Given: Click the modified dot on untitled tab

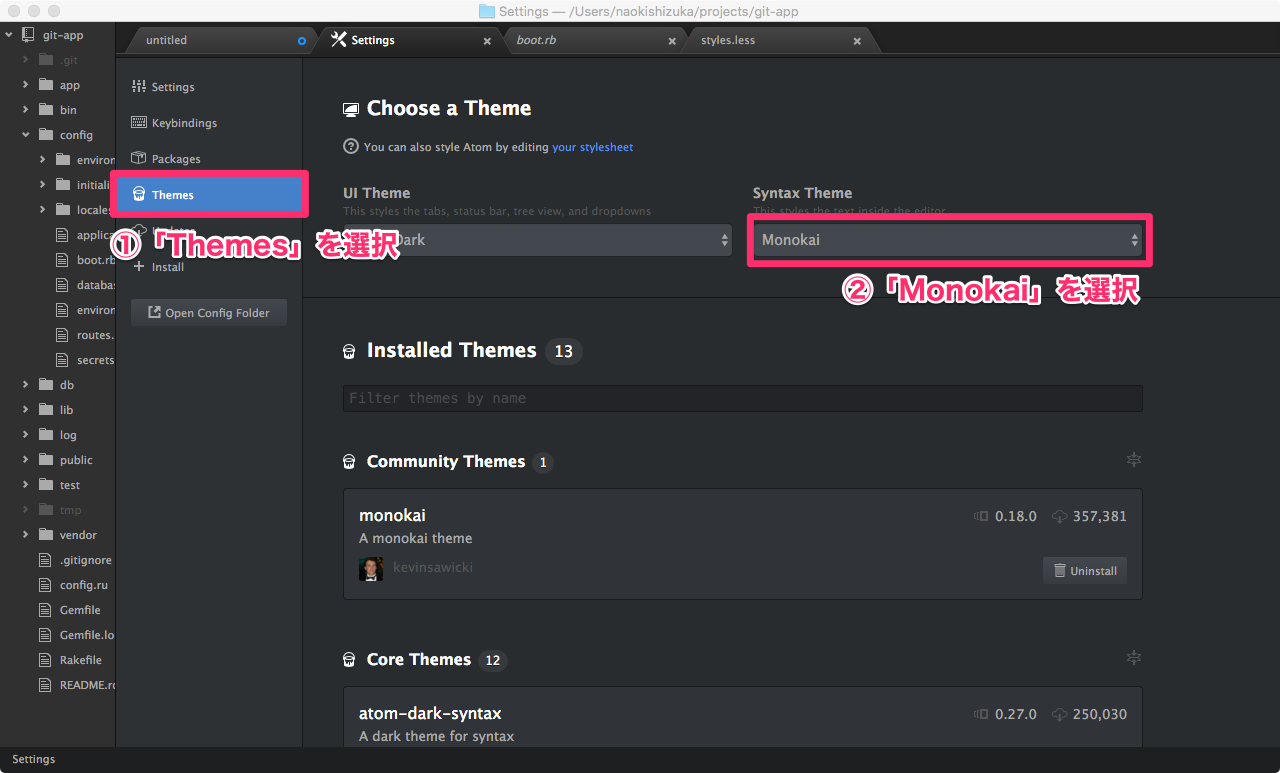Looking at the screenshot, I should click(302, 41).
